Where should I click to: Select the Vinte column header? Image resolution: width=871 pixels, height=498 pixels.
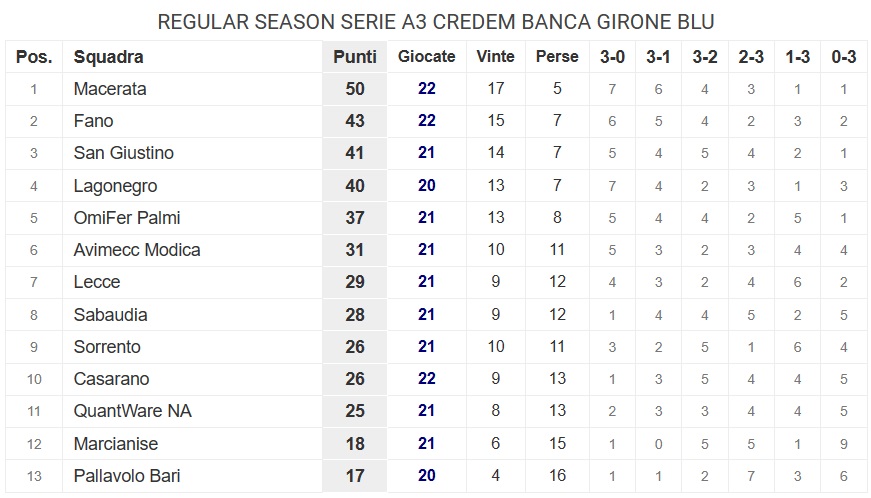pyautogui.click(x=496, y=57)
